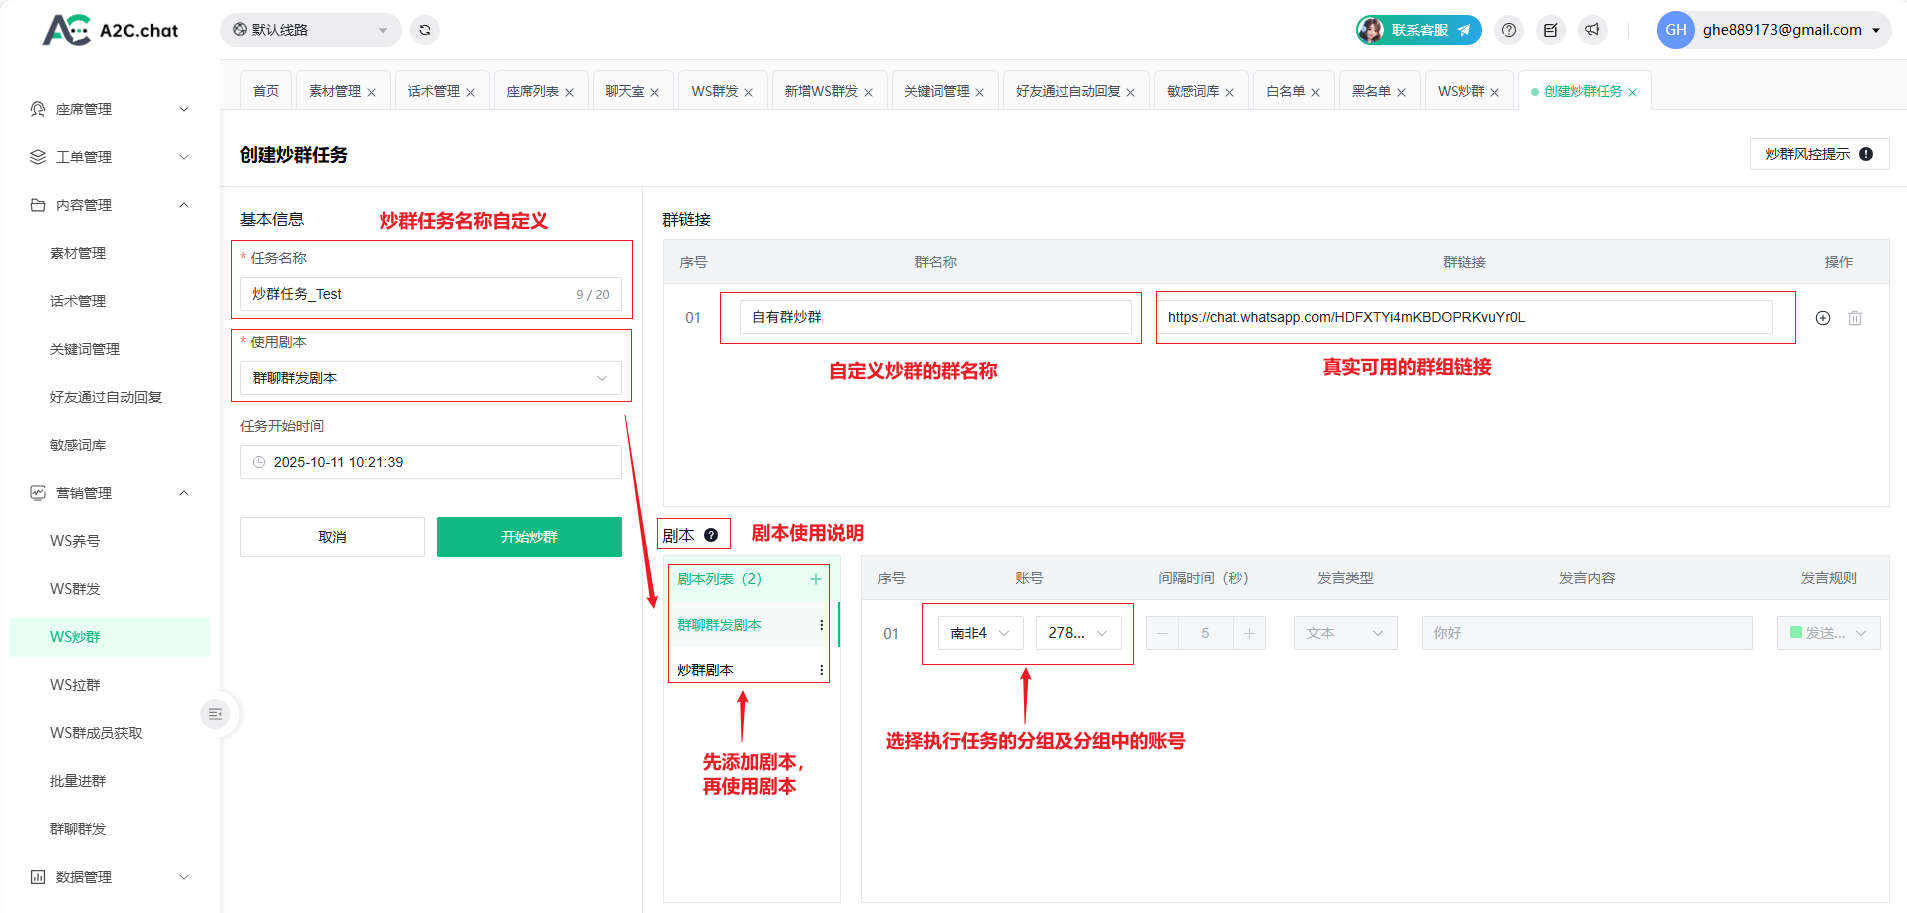Click the 取消 button
1907x913 pixels.
[332, 537]
